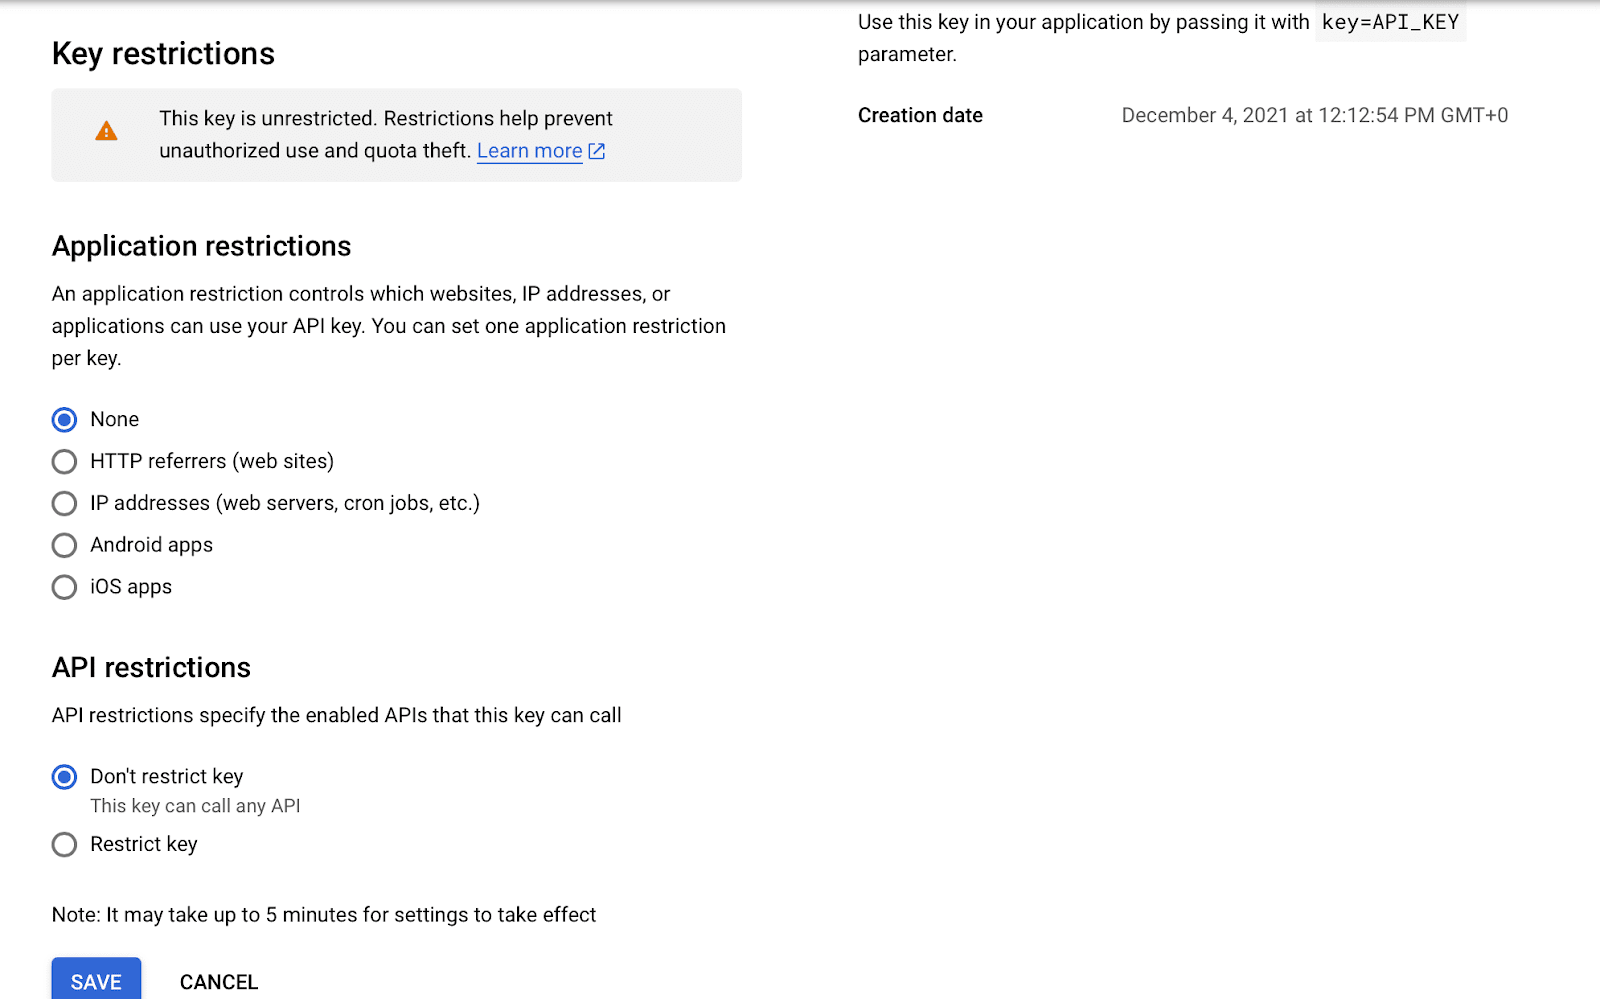Open the Learn more link

[529, 151]
